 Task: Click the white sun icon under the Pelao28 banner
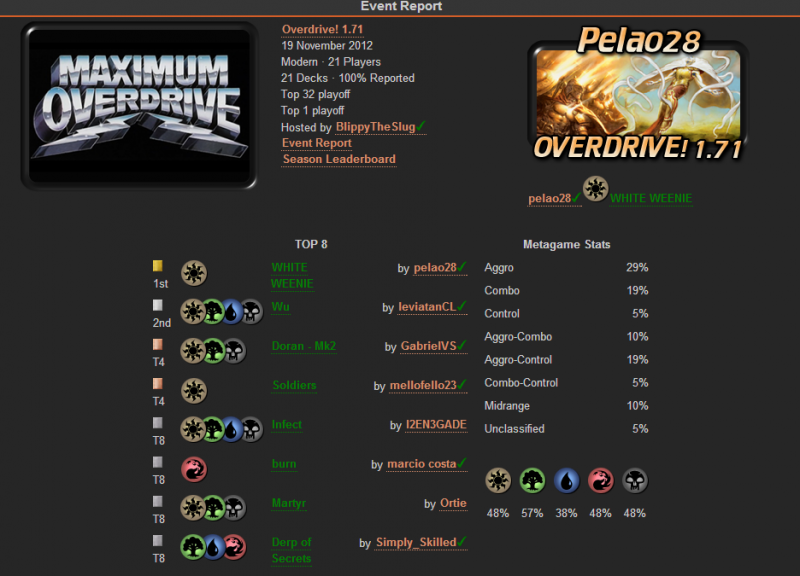tap(595, 189)
